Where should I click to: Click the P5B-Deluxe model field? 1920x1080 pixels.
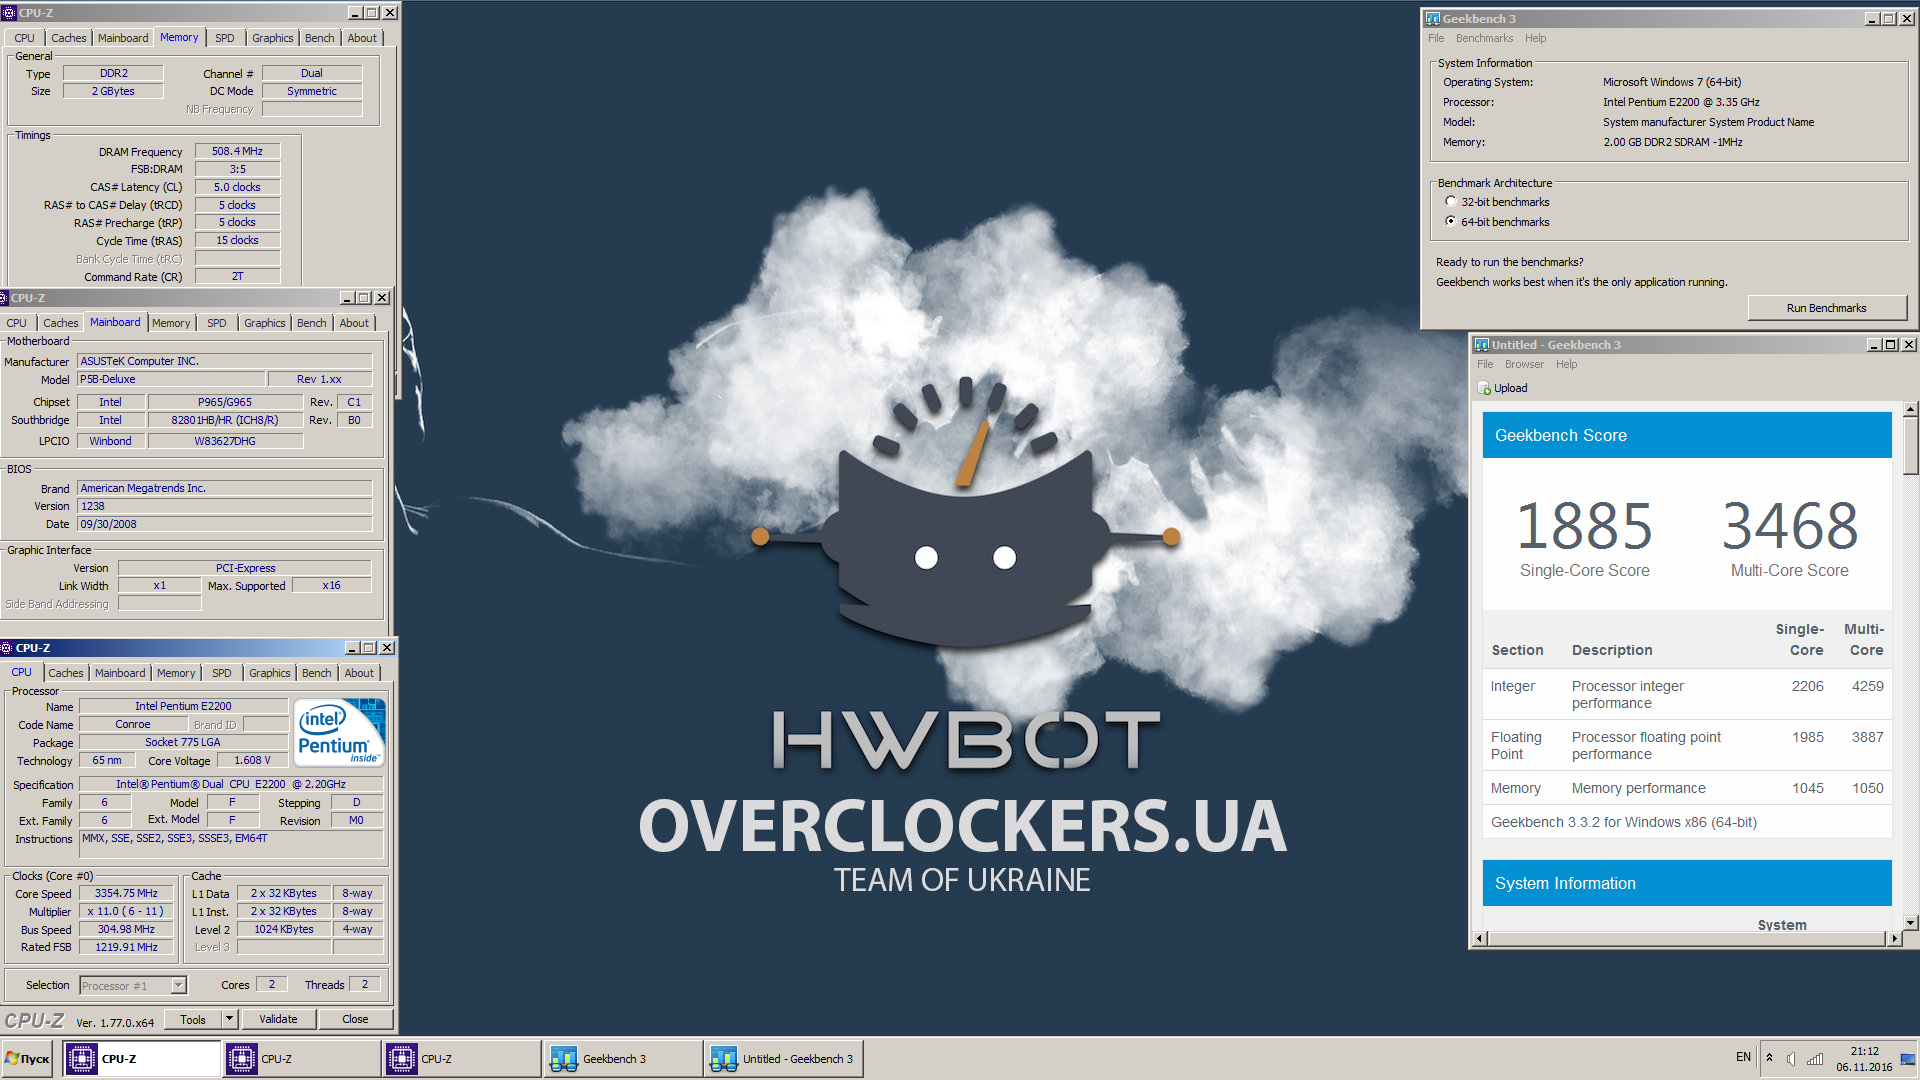coord(172,379)
